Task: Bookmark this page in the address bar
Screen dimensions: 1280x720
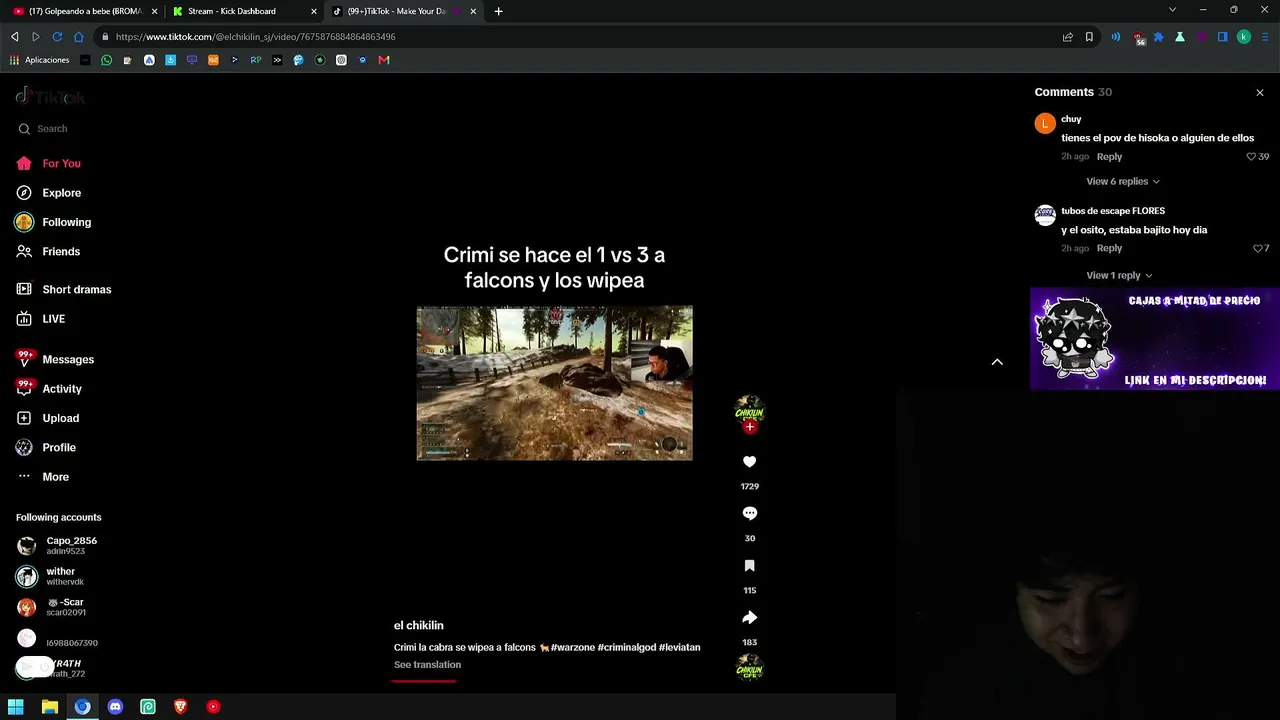Action: pos(1089,37)
